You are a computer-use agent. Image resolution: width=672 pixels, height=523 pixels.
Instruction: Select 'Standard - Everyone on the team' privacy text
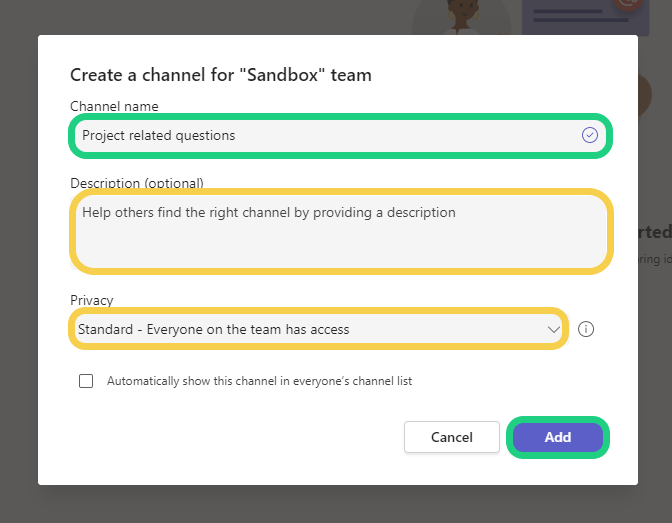[214, 329]
